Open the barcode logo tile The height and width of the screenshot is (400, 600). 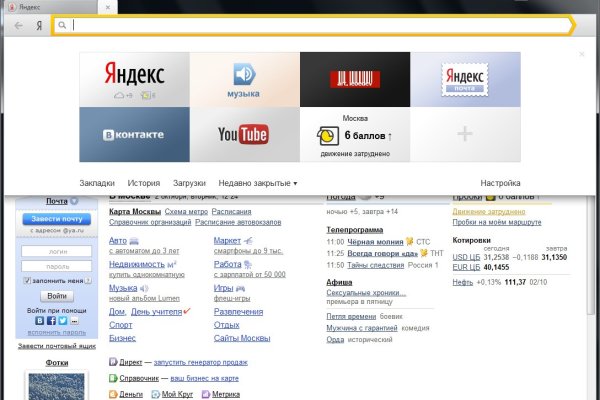coord(355,79)
